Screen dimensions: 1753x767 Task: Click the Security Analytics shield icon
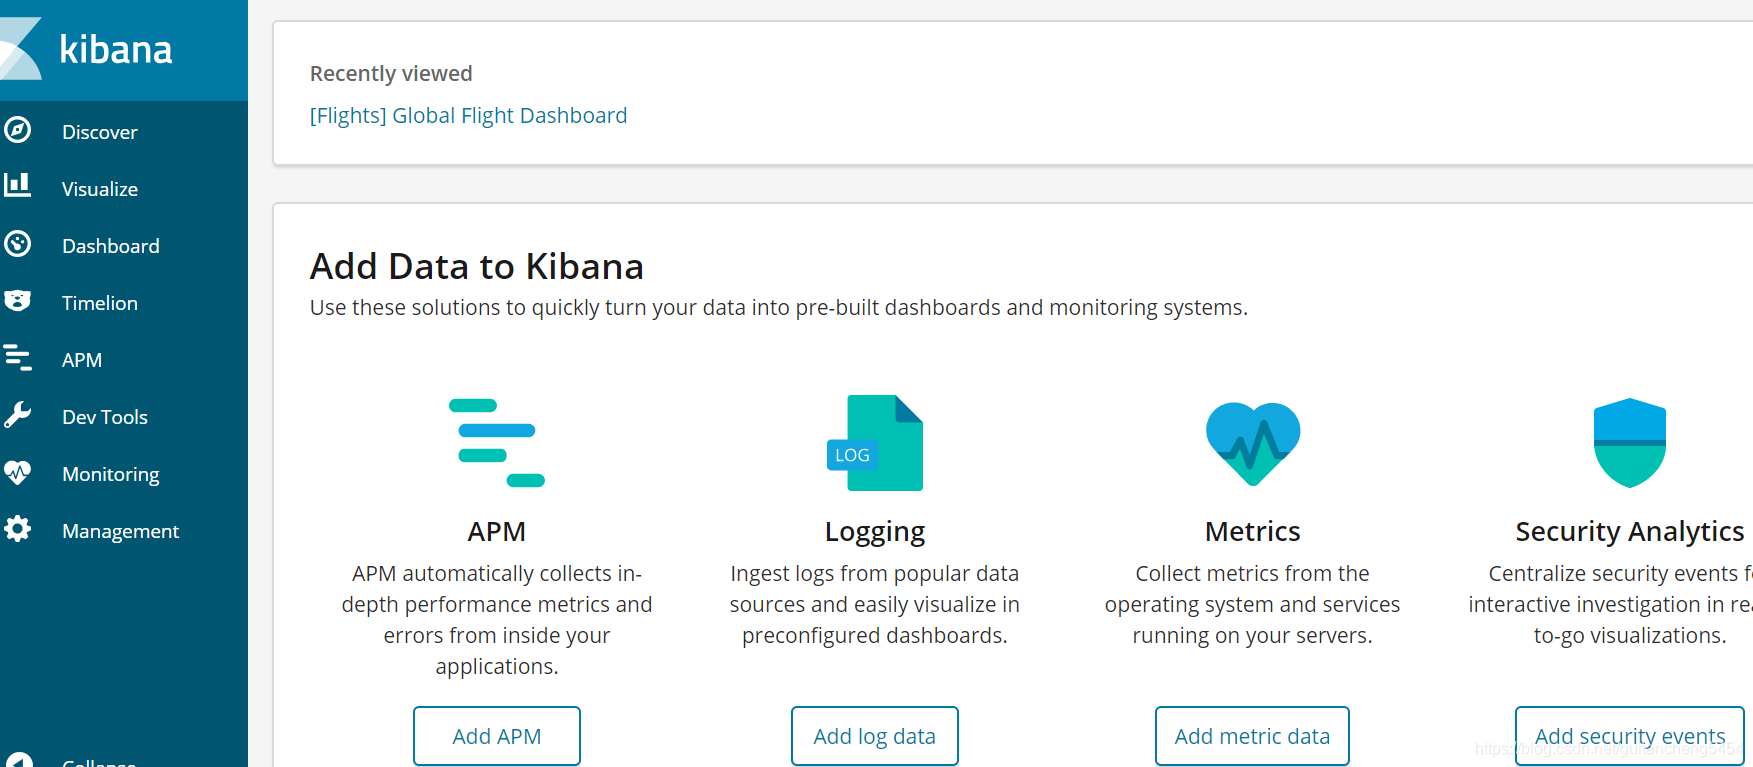[x=1630, y=443]
